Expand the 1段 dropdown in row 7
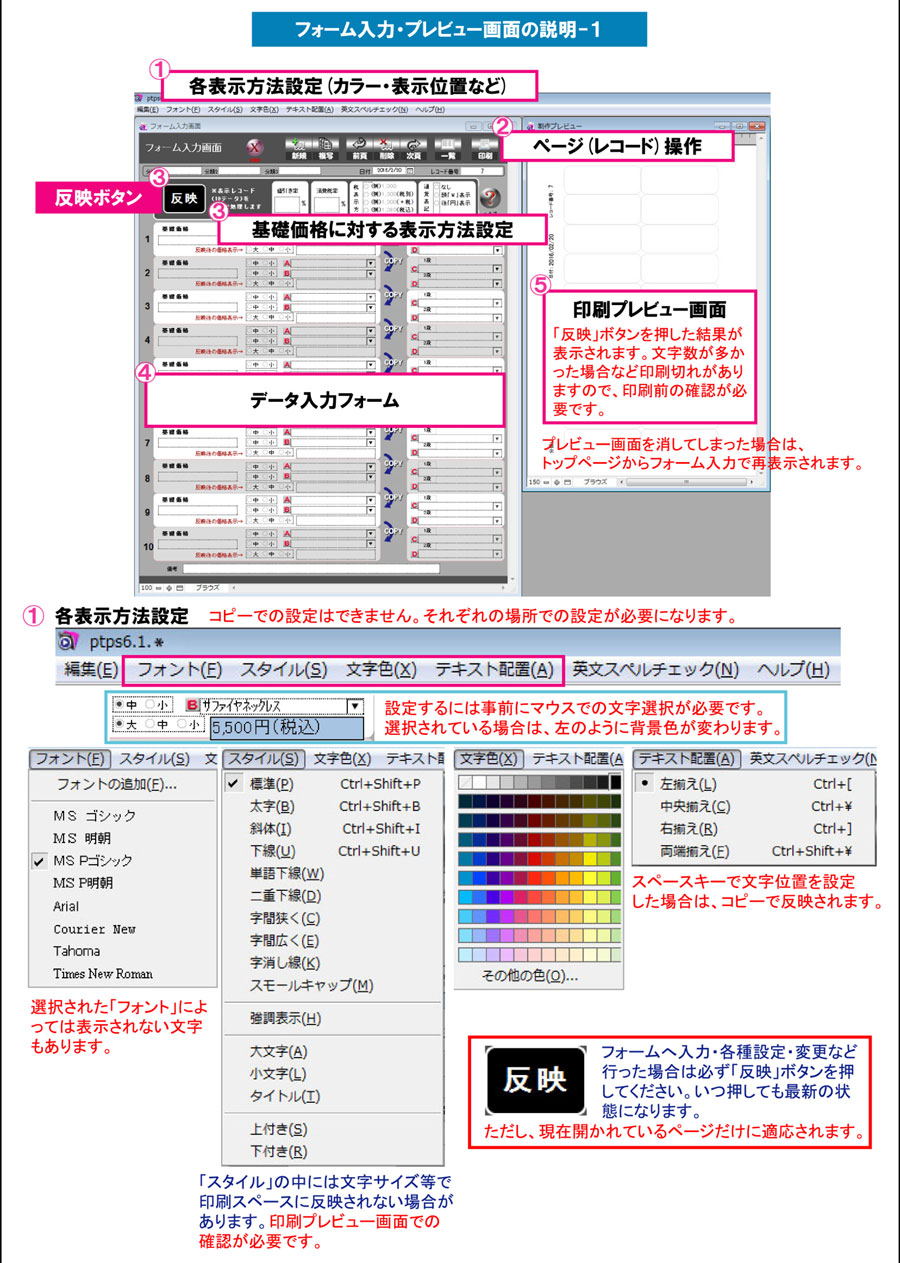Image resolution: width=900 pixels, height=1263 pixels. click(497, 439)
